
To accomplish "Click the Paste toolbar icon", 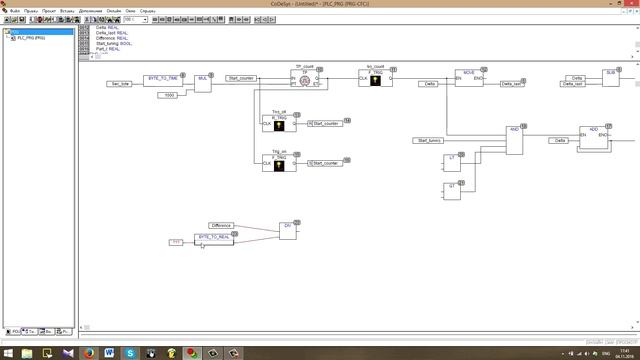I will tap(102, 20).
